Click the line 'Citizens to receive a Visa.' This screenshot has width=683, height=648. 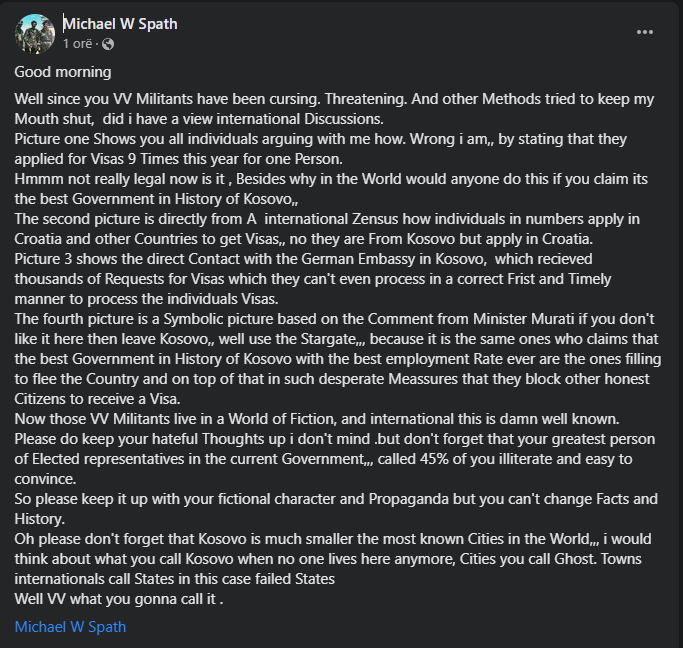(97, 399)
